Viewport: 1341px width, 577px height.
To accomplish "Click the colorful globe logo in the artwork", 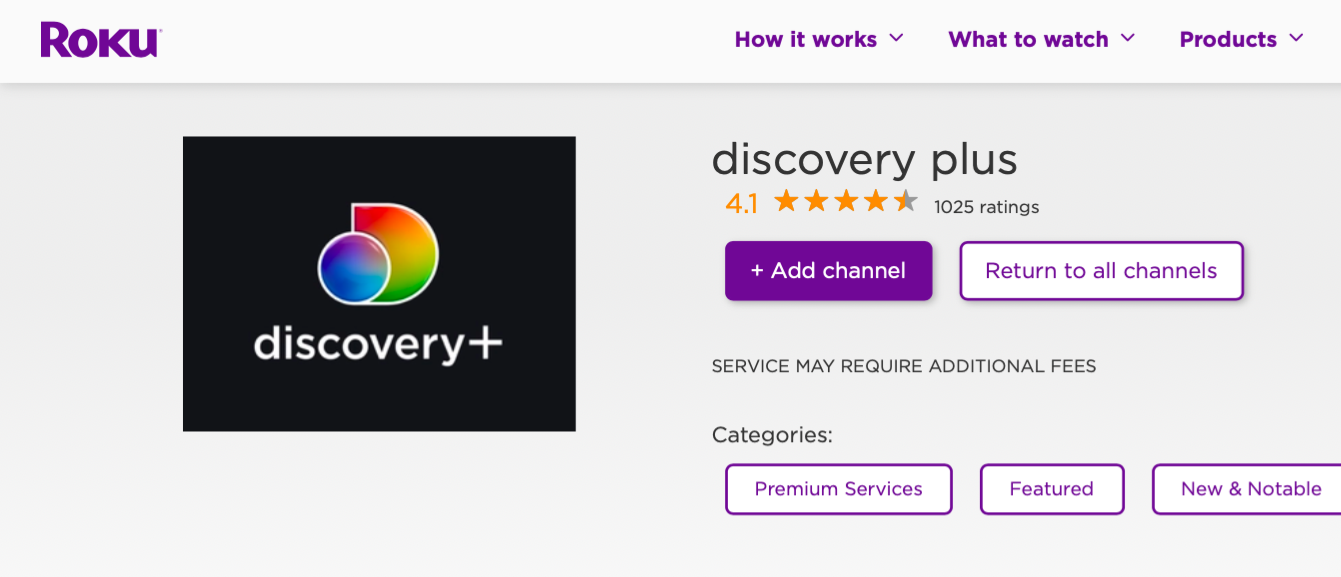I will [378, 254].
